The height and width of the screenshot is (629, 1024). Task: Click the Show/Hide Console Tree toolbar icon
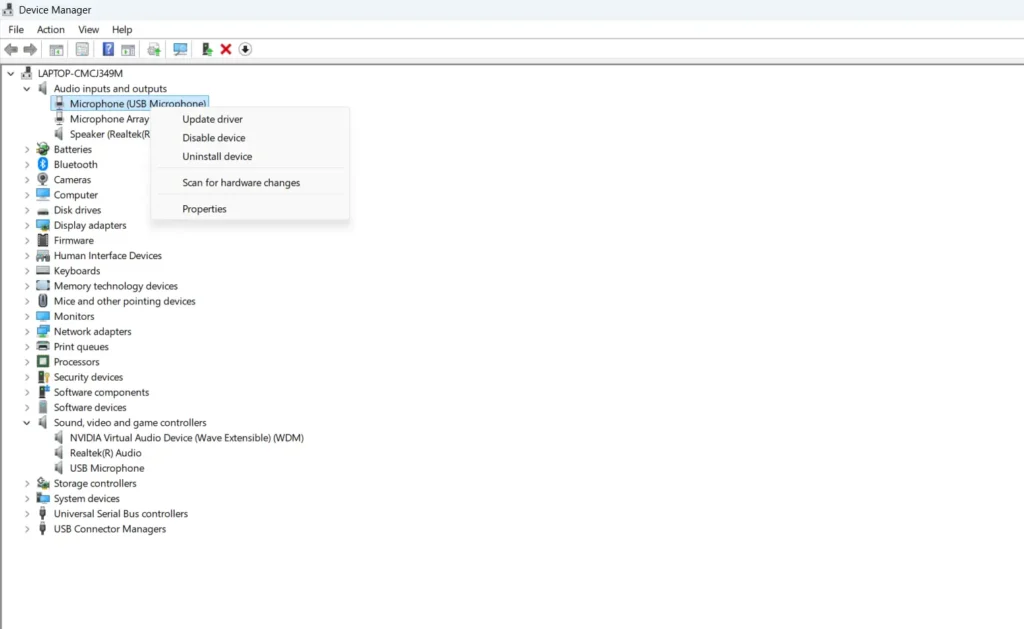click(56, 48)
